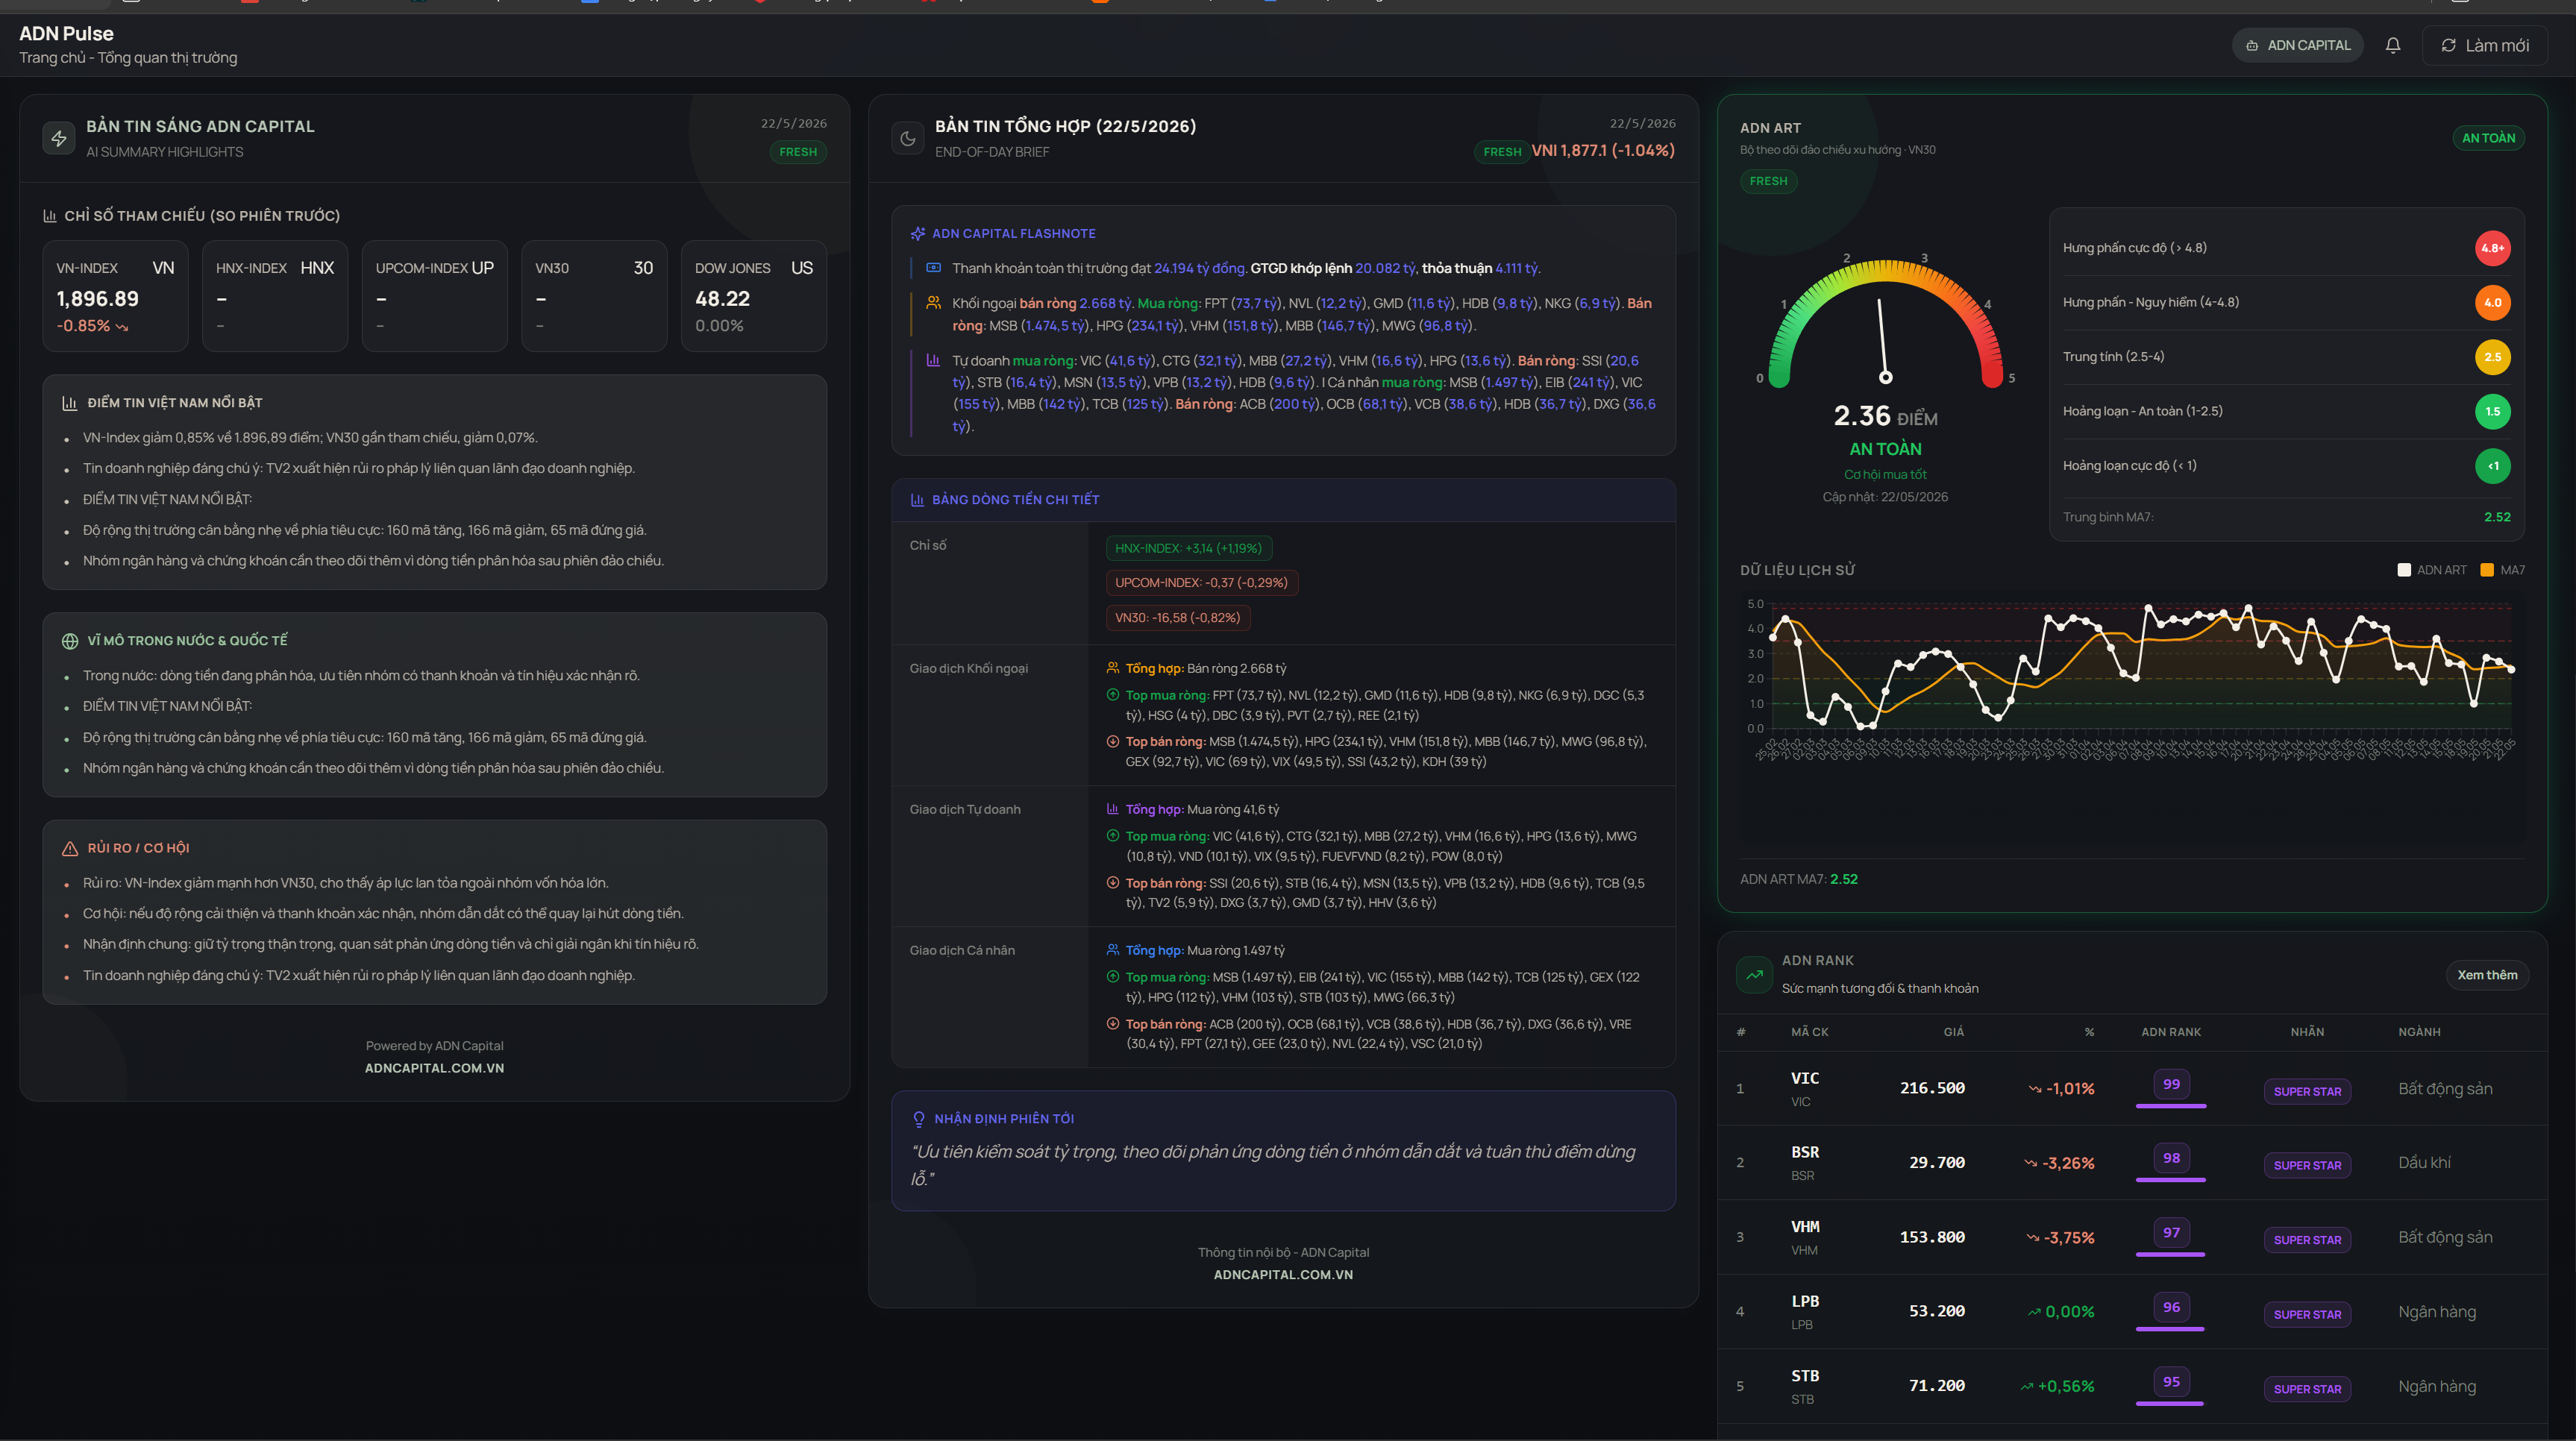Click the chart icon beside Tự doanh mua ròng flashnote
The image size is (2576, 1441).
(934, 360)
